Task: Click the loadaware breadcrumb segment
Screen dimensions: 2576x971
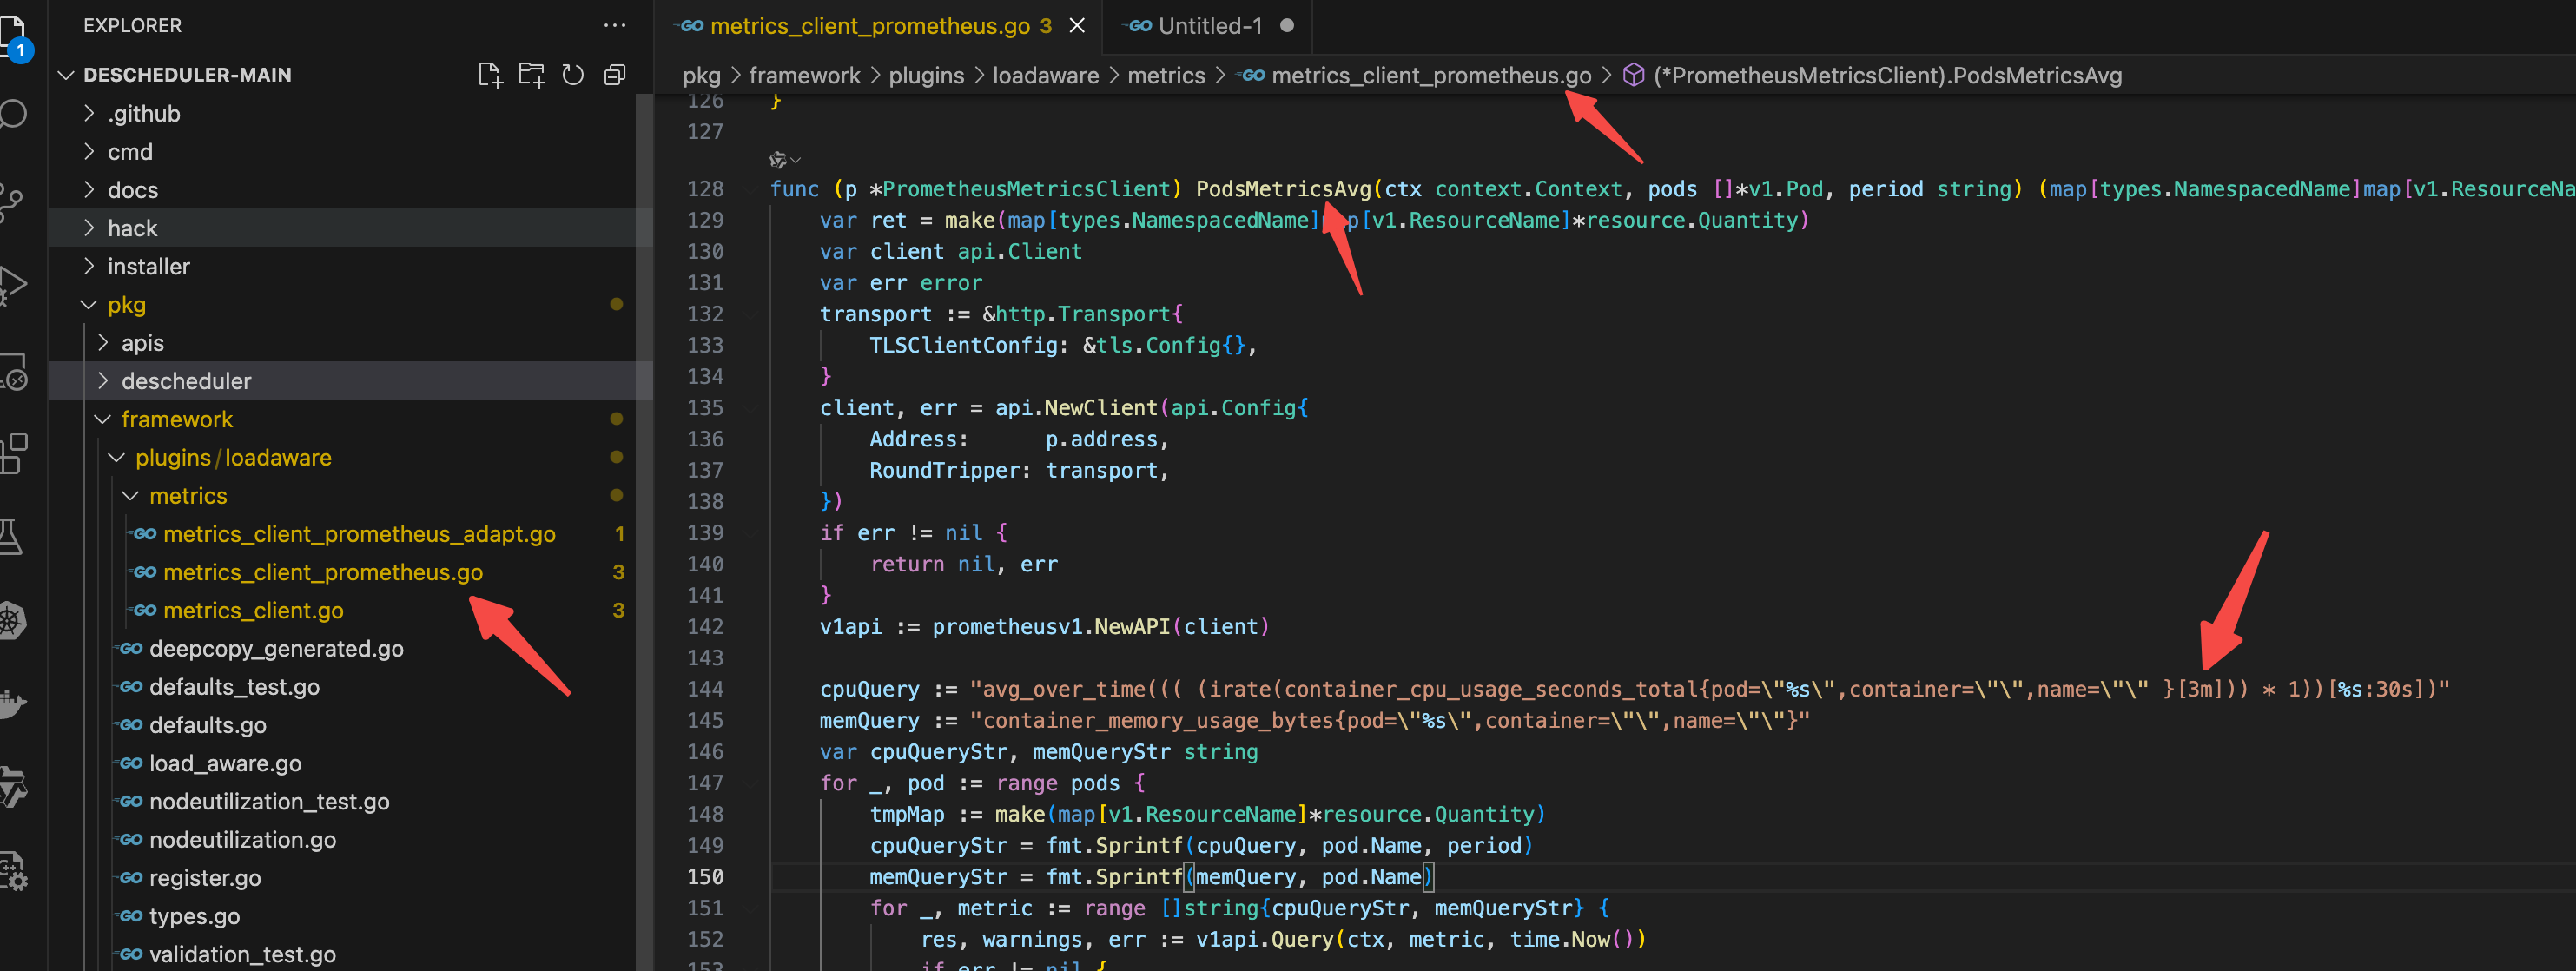Action: pyautogui.click(x=1045, y=76)
